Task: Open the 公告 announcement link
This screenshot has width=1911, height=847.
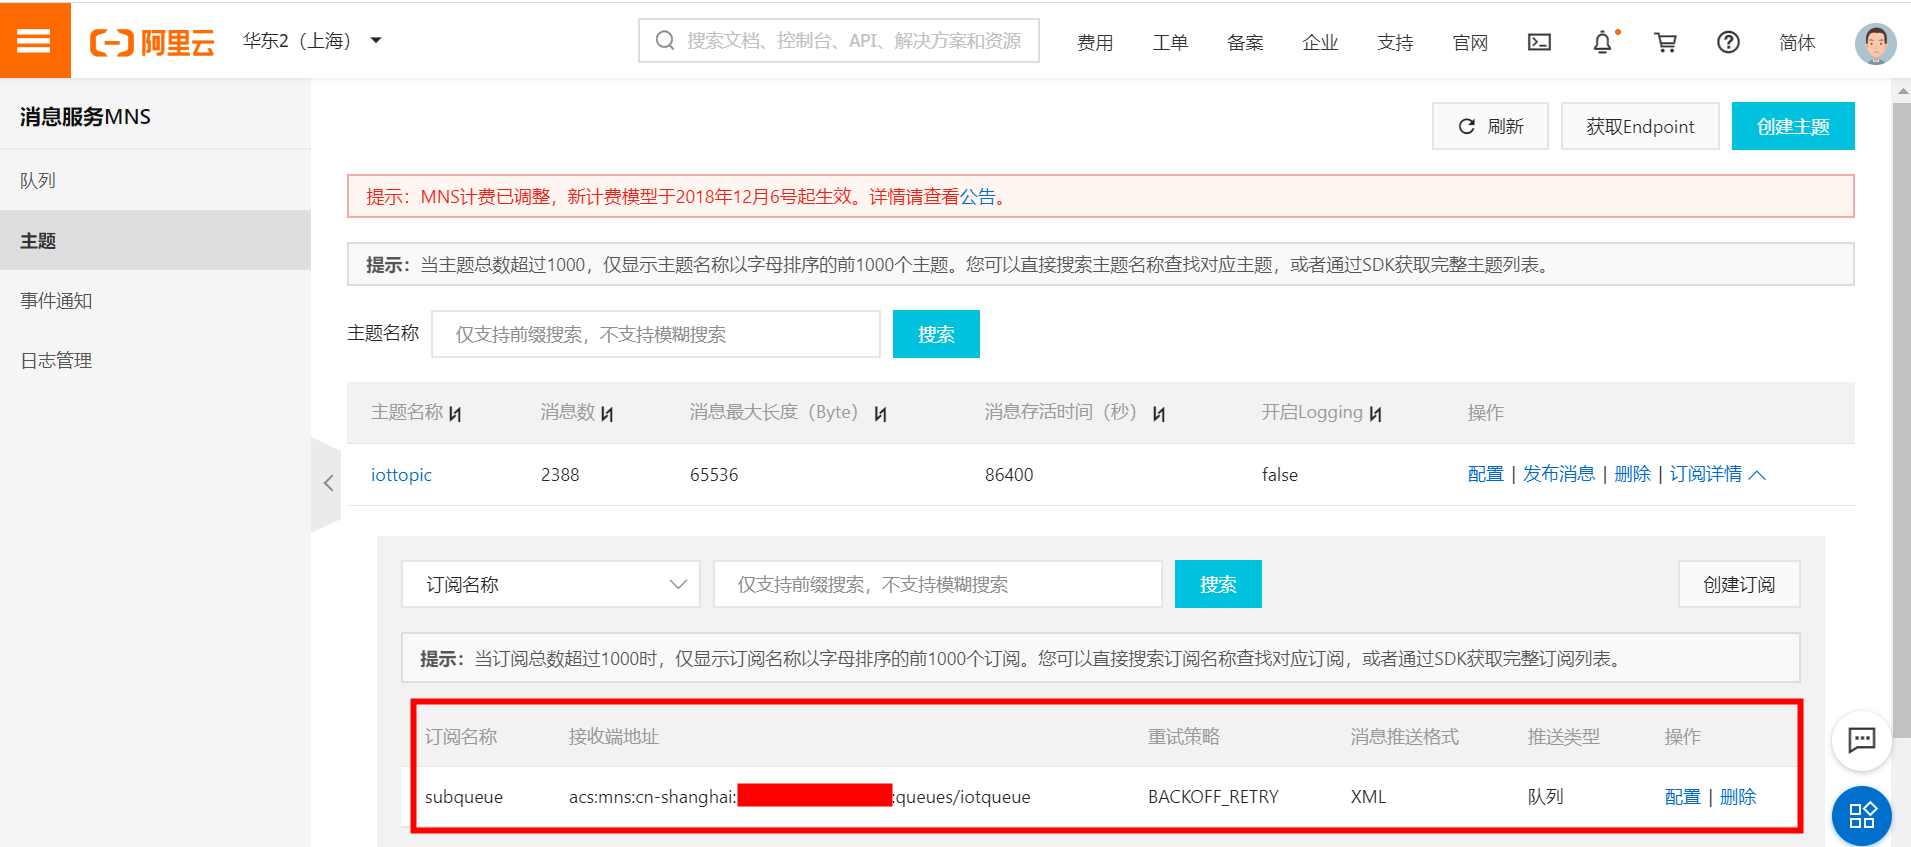Action: [978, 197]
